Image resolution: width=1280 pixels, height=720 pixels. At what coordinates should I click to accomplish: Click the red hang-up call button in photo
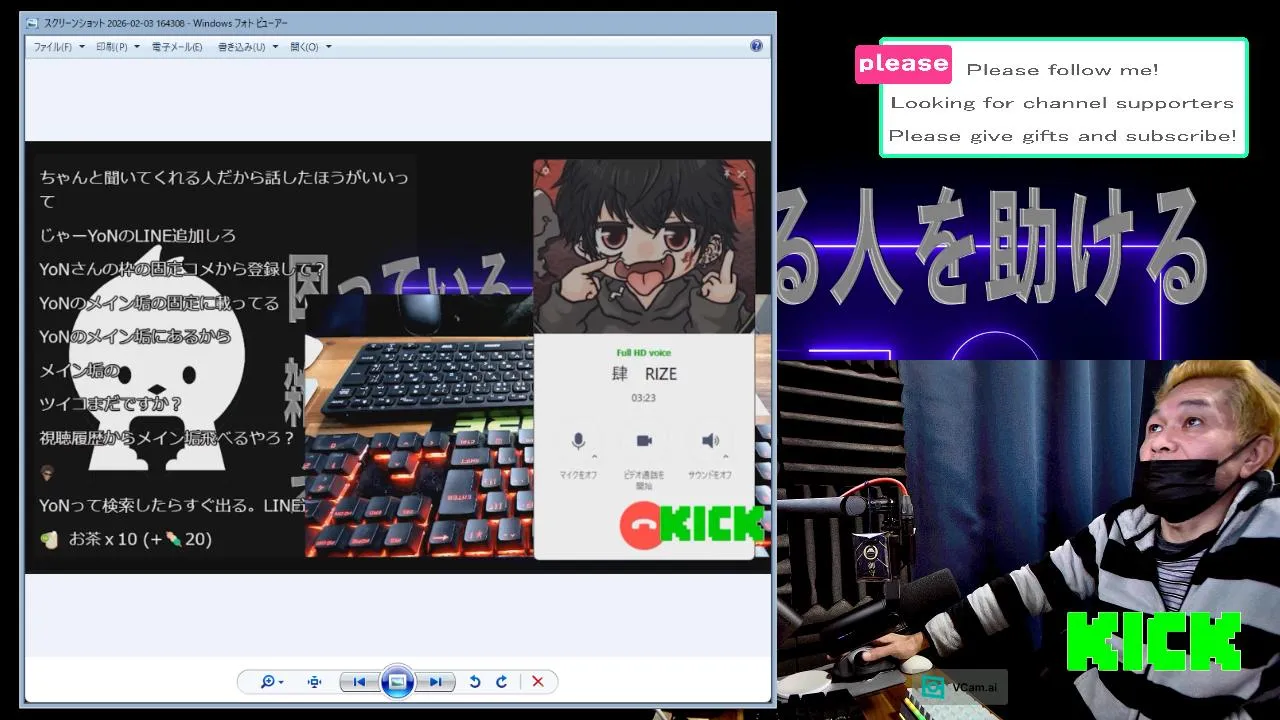coord(641,526)
